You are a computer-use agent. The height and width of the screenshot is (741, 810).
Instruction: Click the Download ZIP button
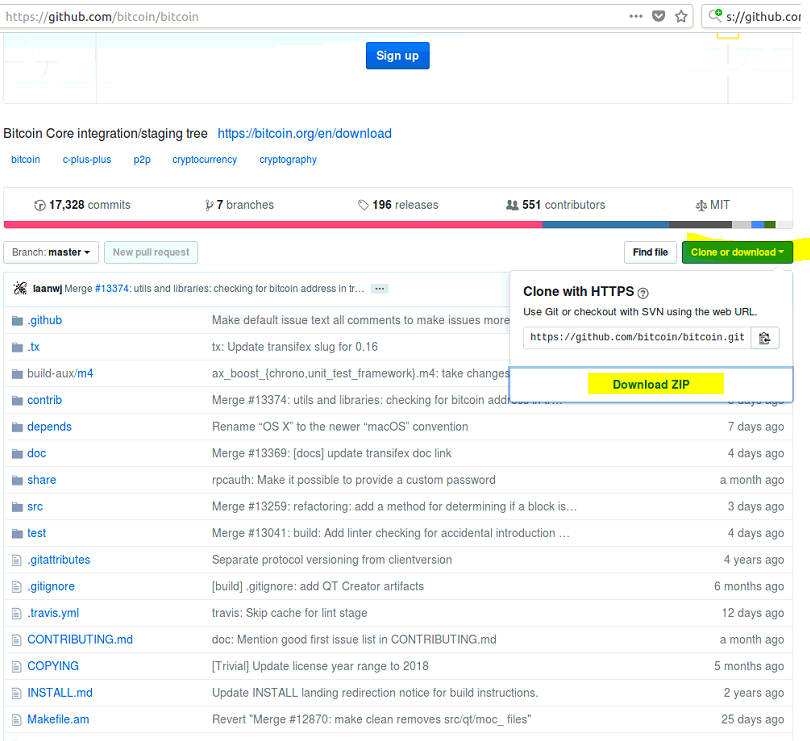click(x=652, y=384)
